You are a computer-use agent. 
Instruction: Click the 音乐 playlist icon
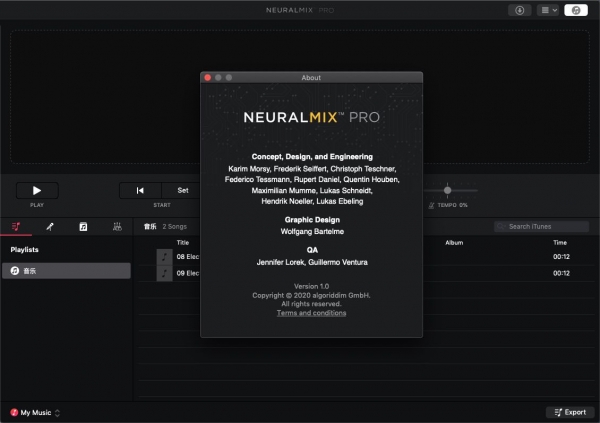click(15, 271)
